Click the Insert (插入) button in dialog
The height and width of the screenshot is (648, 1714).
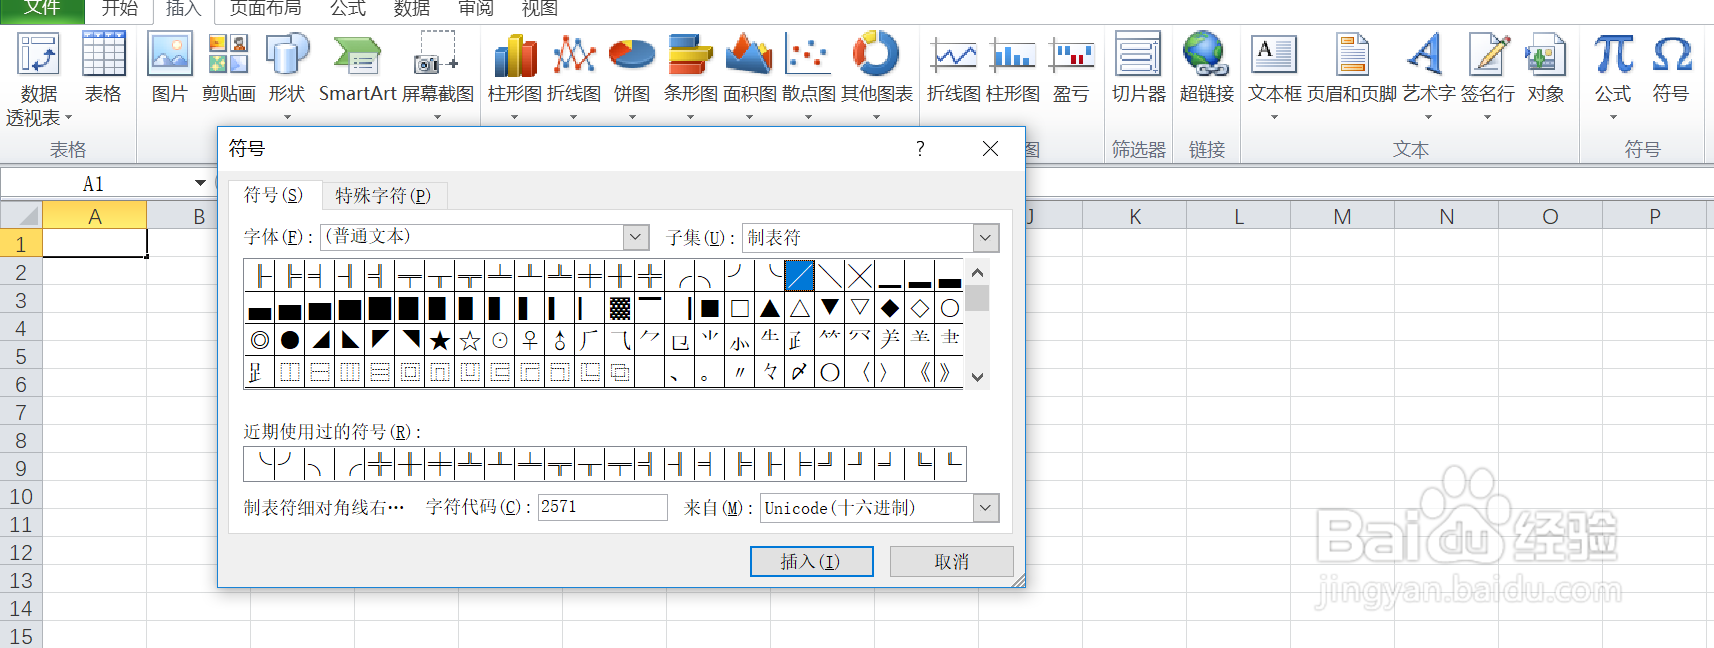pos(811,561)
